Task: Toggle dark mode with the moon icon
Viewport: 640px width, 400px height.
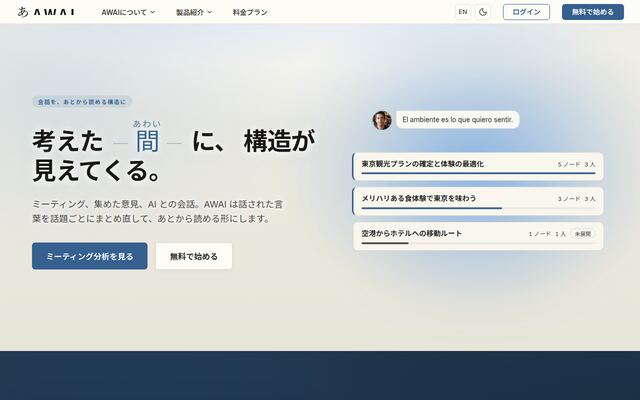Action: 483,12
